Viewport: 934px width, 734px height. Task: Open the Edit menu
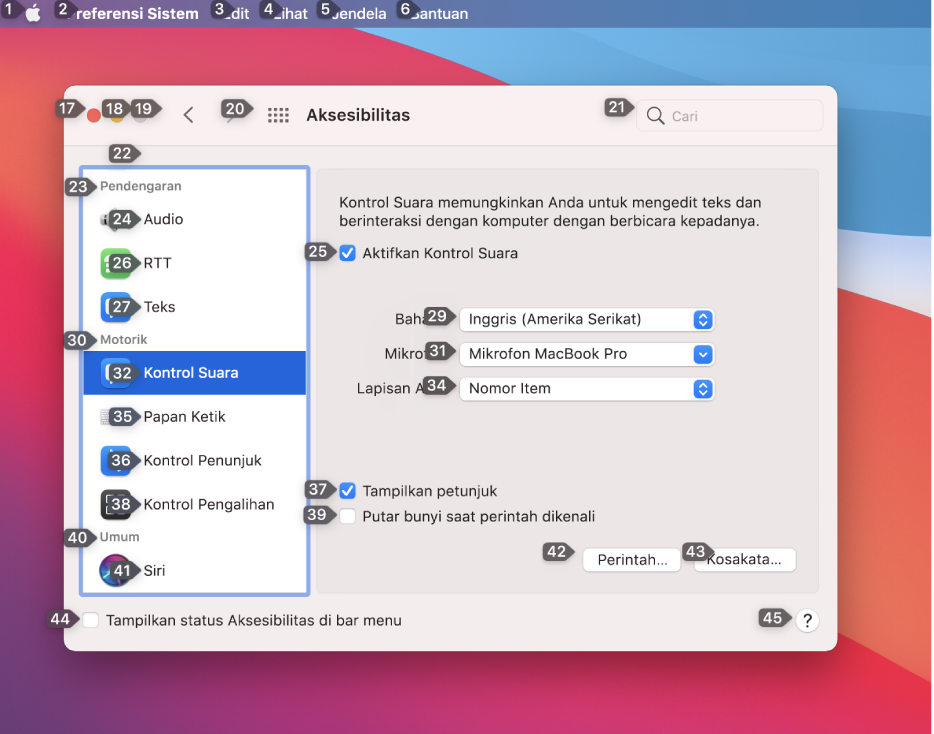tap(234, 13)
